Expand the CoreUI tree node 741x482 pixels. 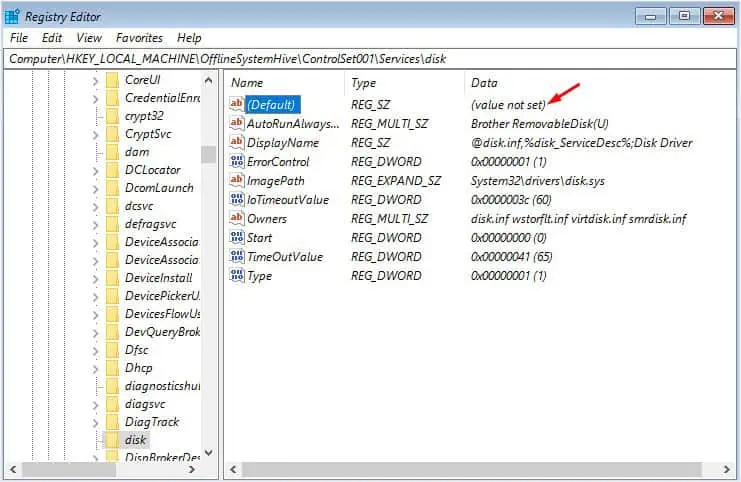[95, 81]
